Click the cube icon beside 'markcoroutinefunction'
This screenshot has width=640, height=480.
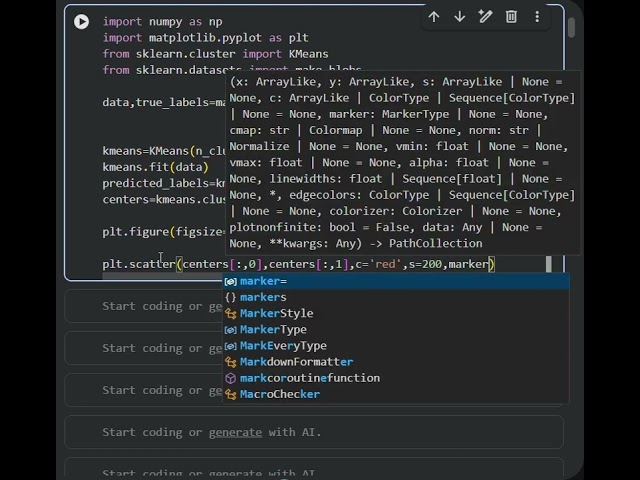tap(231, 378)
